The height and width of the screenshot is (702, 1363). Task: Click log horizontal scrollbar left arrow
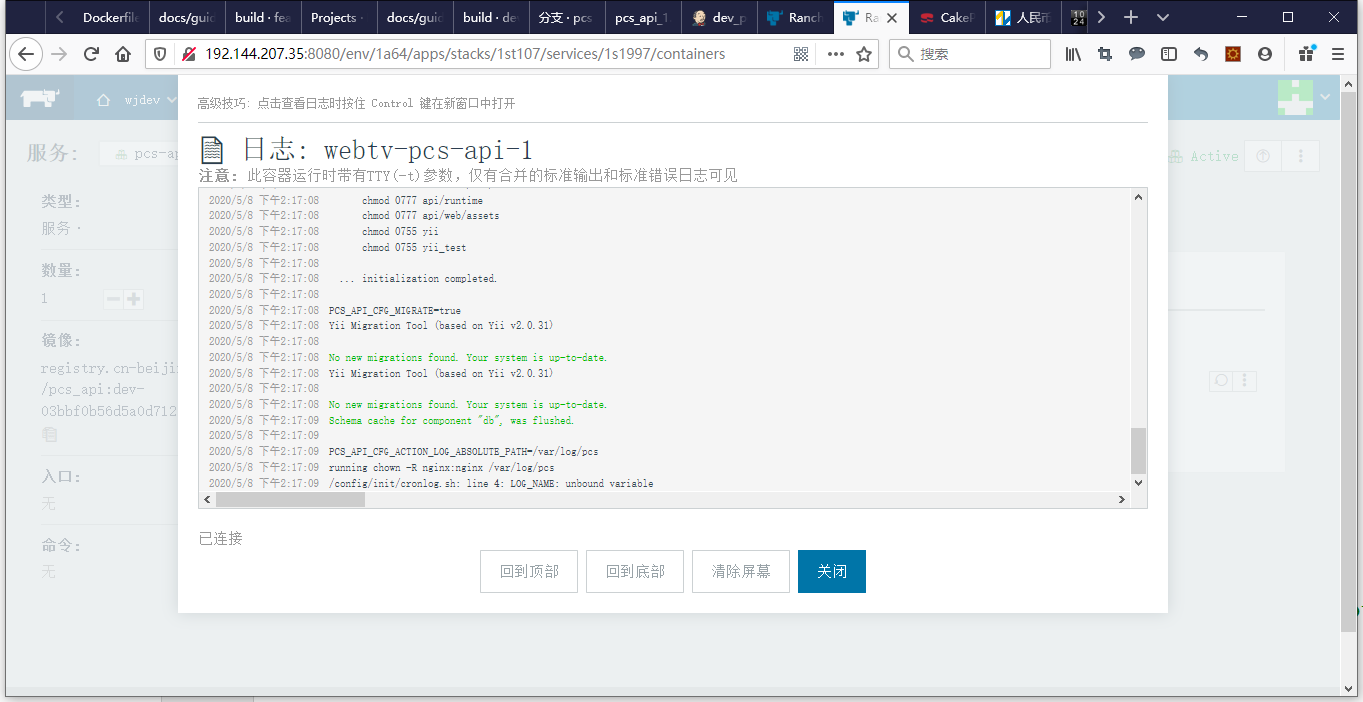(x=208, y=499)
